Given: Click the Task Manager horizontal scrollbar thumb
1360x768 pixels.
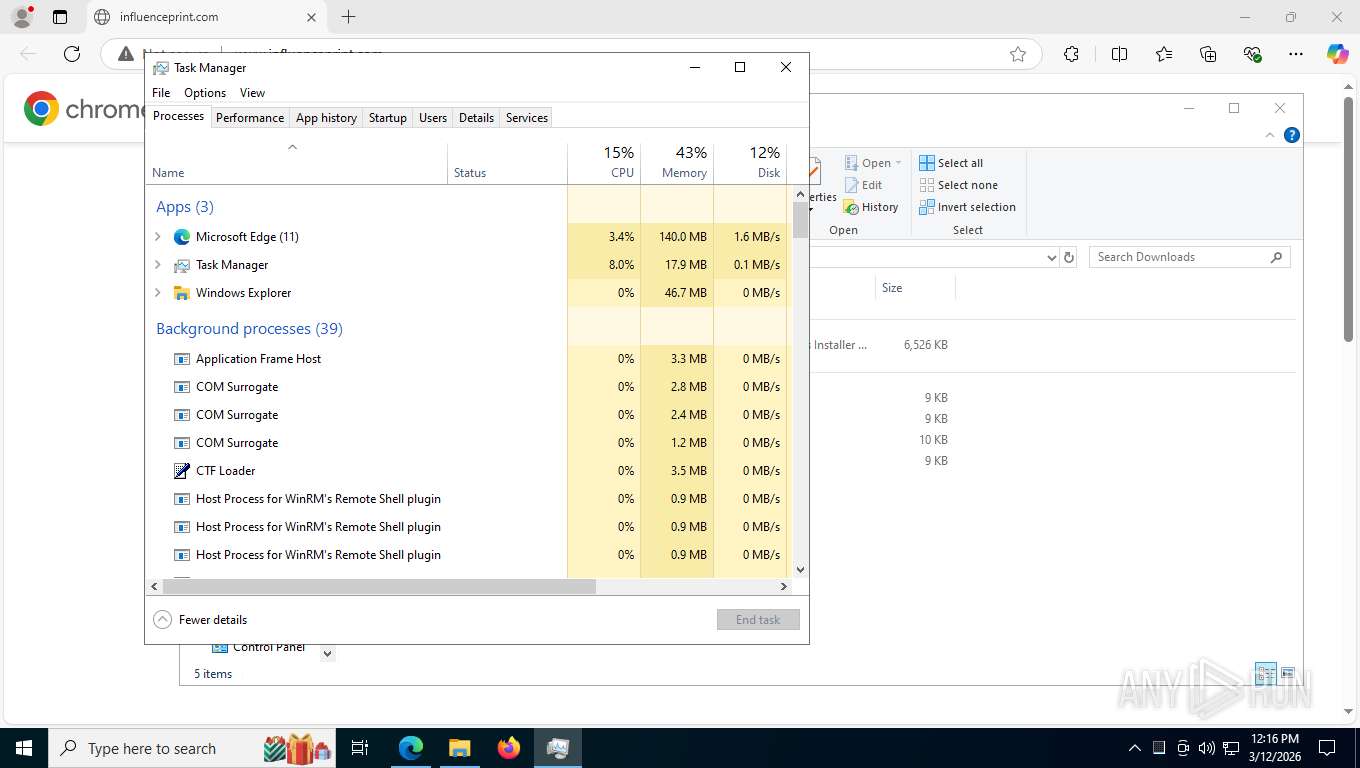Looking at the screenshot, I should point(378,587).
